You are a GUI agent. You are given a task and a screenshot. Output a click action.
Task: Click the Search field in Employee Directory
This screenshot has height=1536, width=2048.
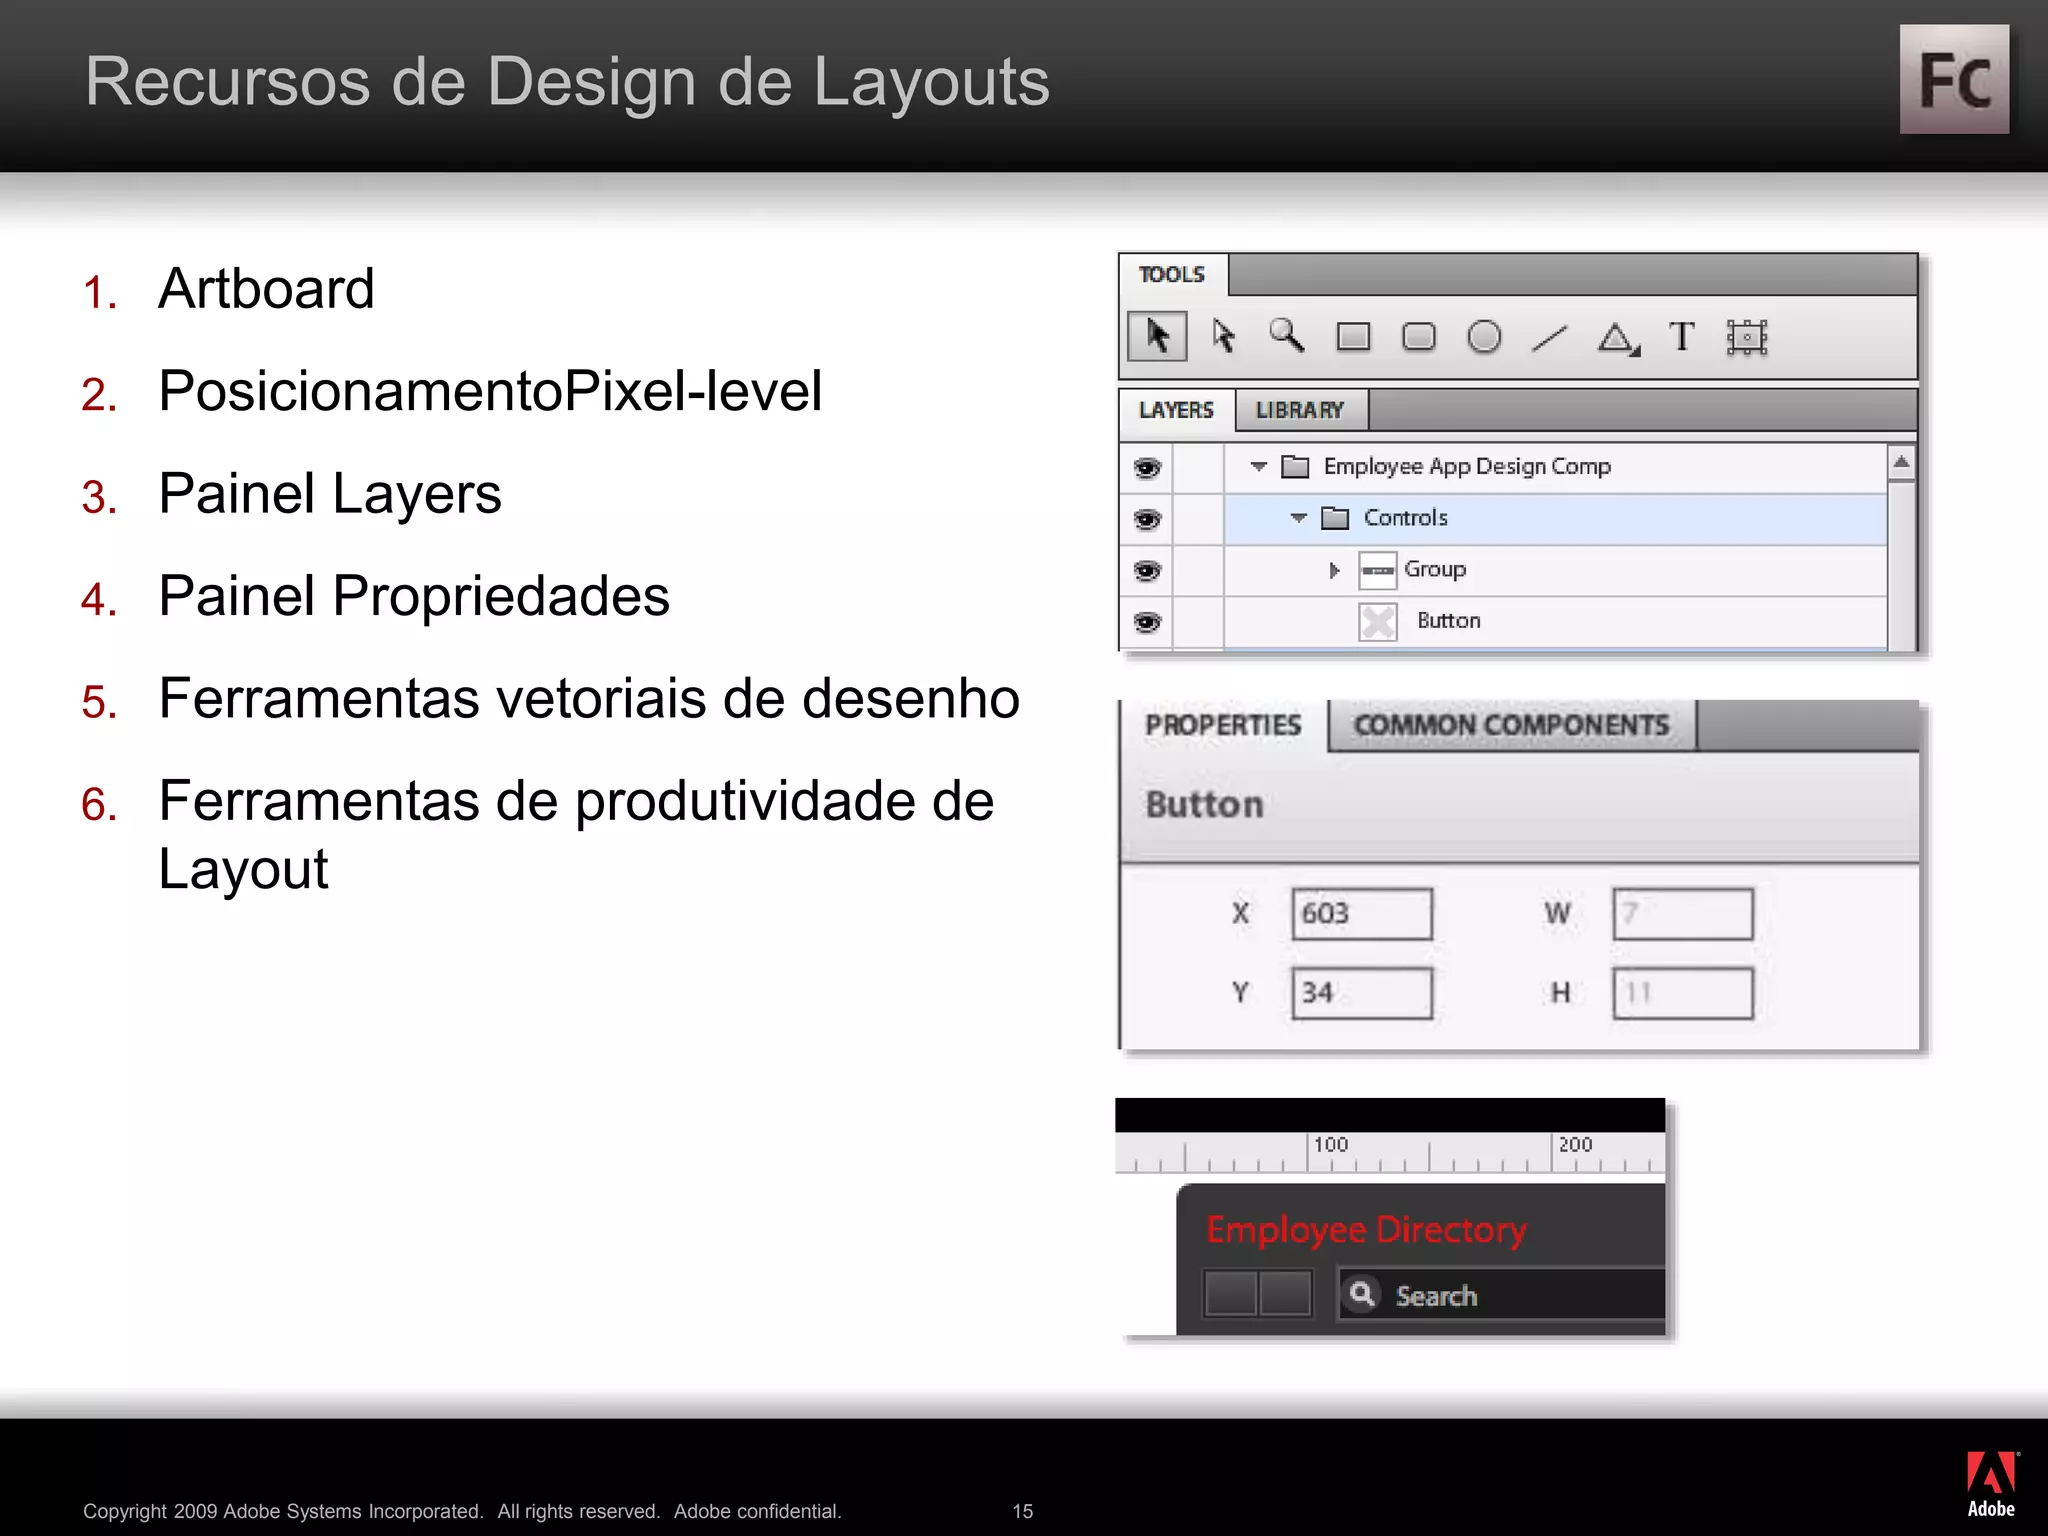pos(1502,1295)
